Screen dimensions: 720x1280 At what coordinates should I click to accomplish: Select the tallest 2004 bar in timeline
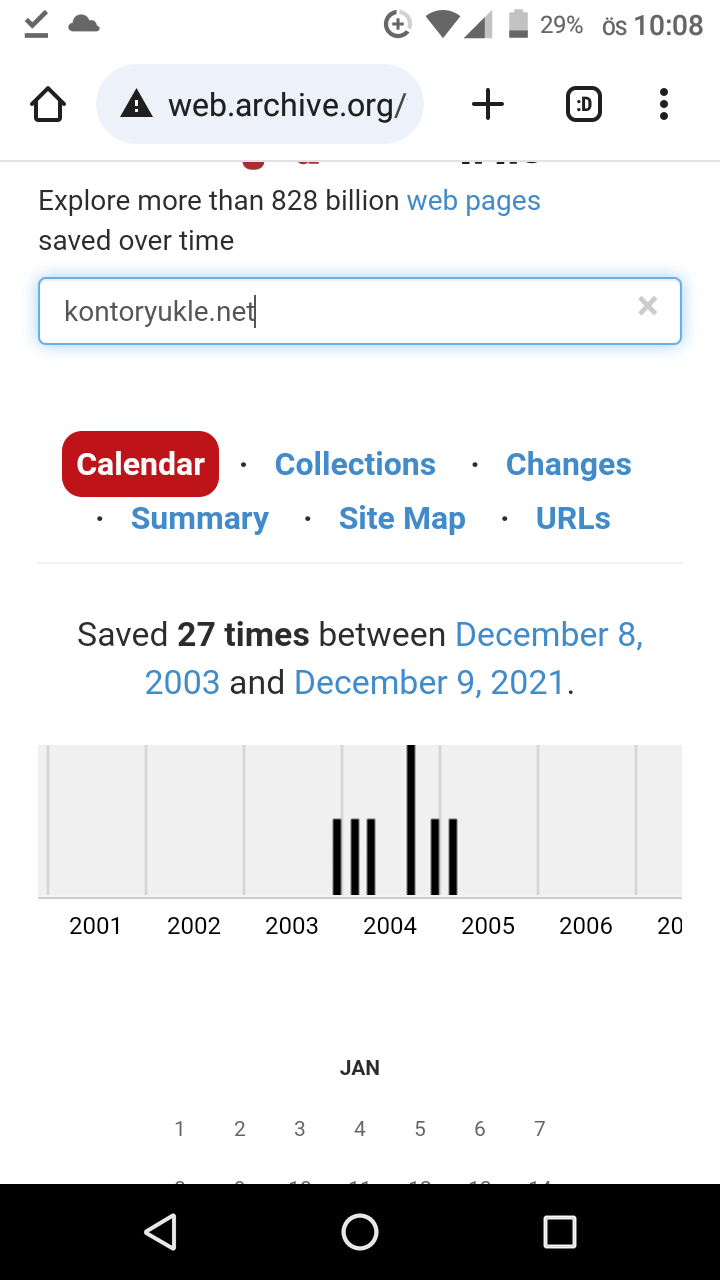click(411, 820)
